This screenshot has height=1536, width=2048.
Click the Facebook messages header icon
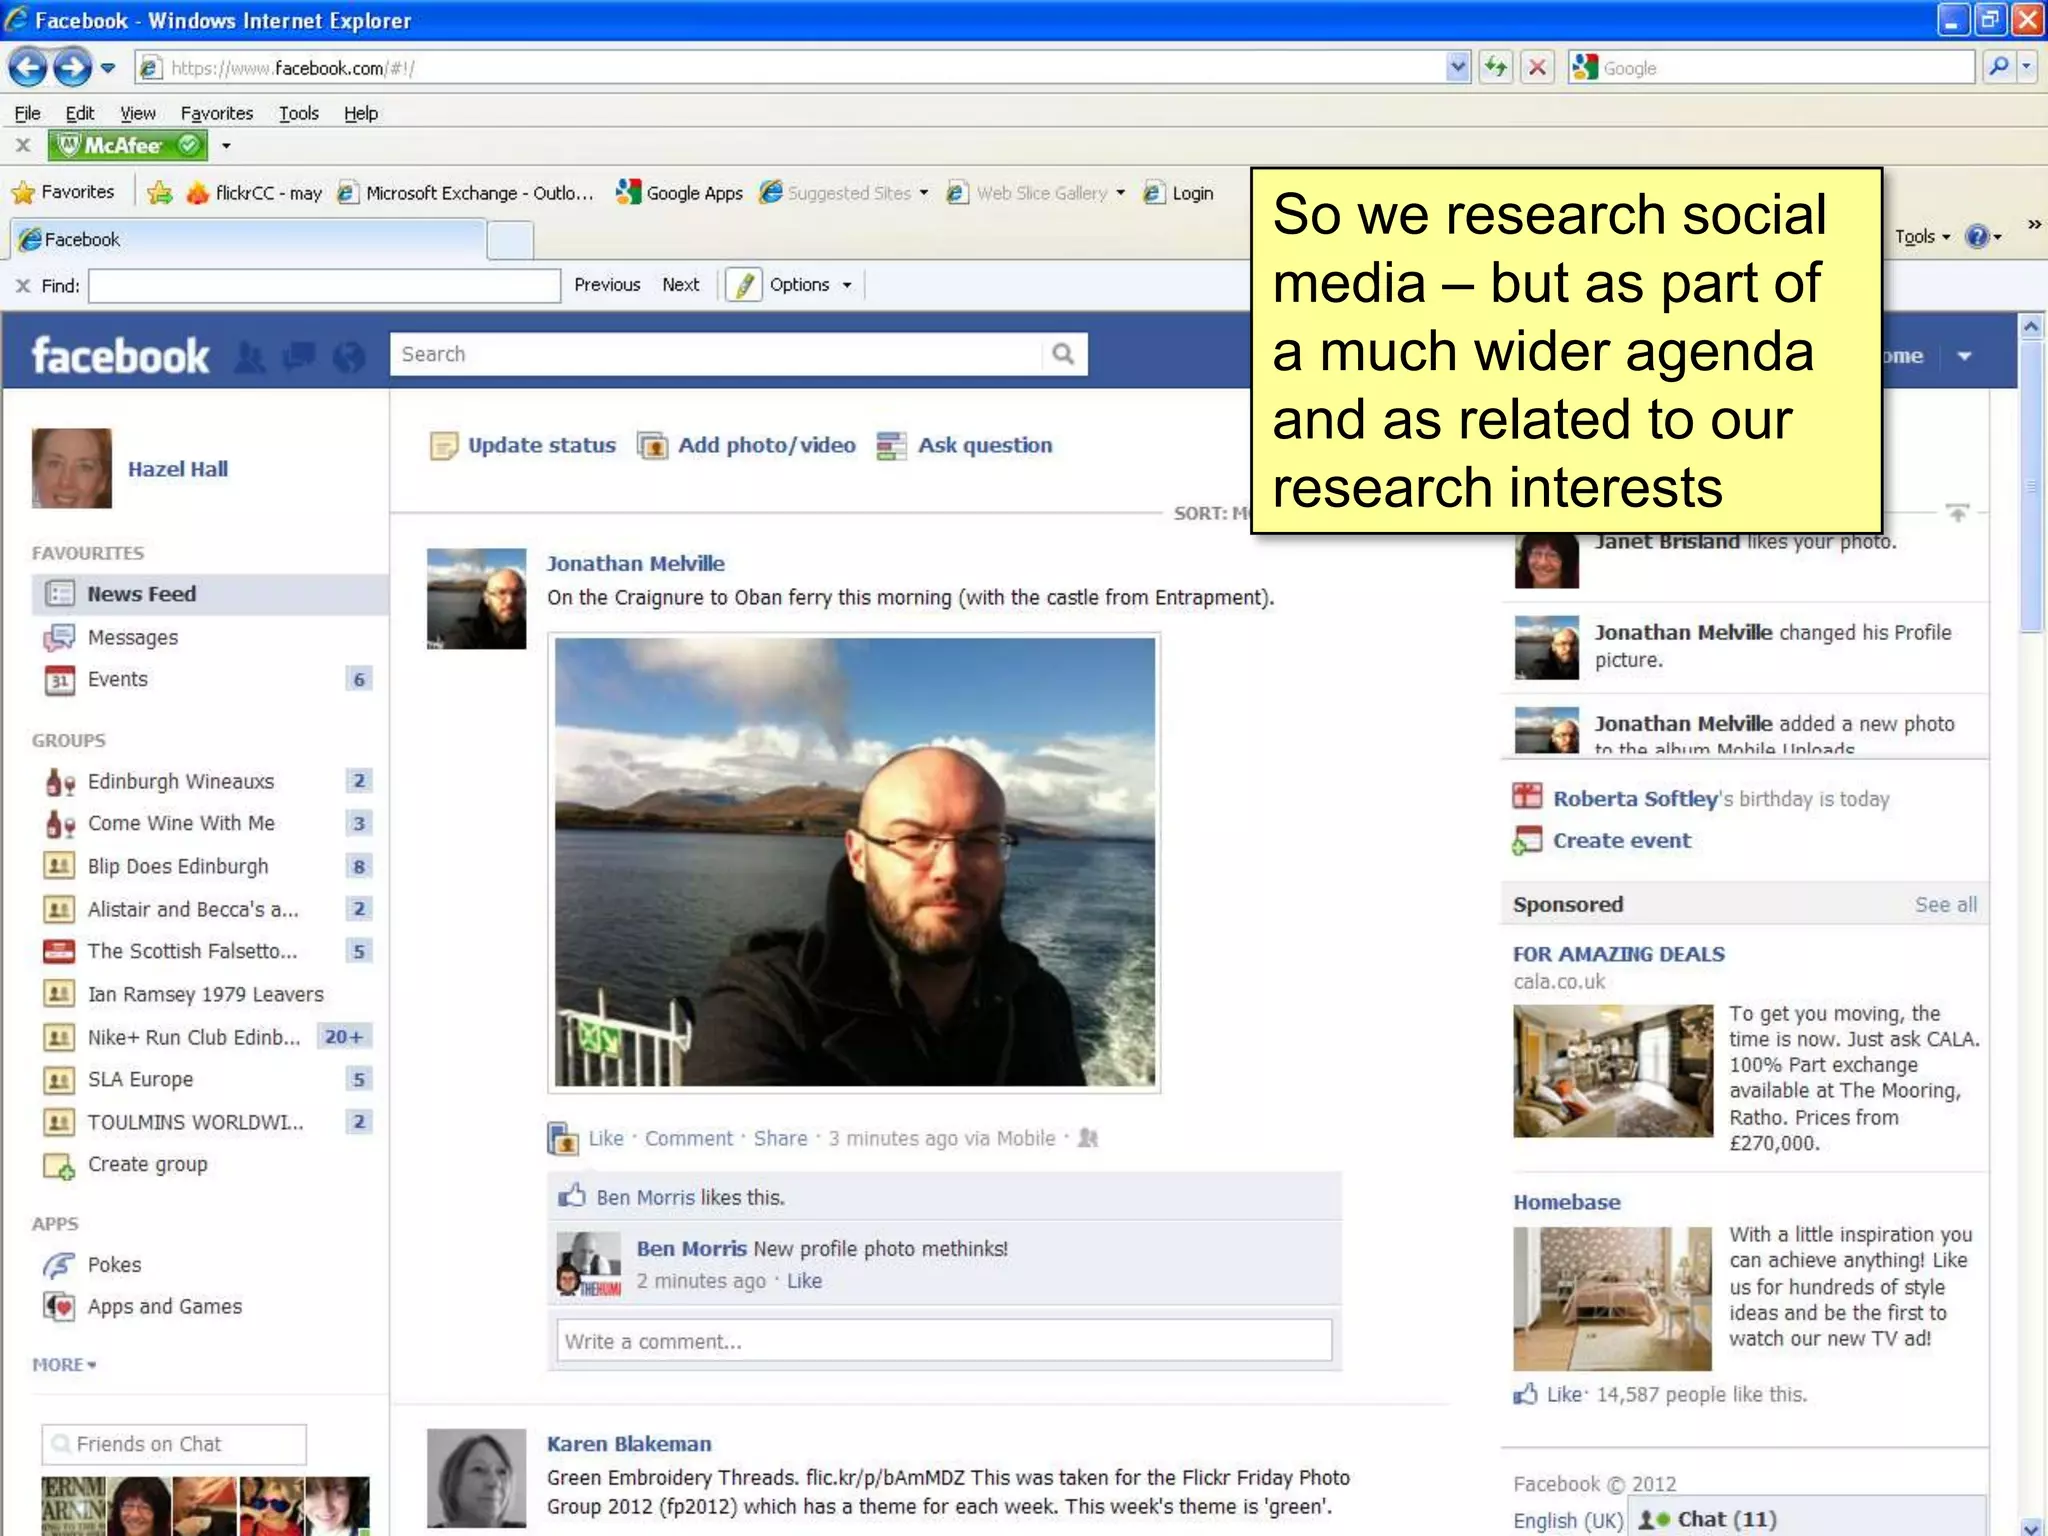tap(300, 356)
